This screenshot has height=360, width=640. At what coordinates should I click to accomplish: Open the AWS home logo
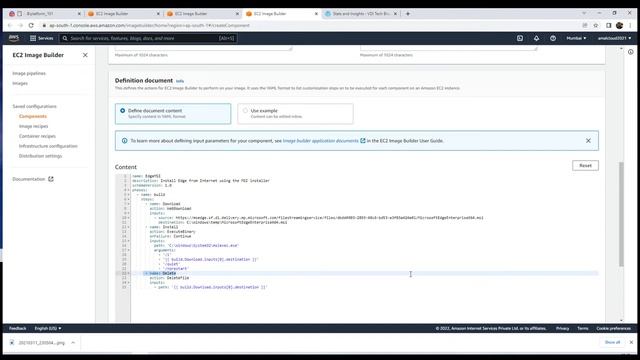coord(13,38)
